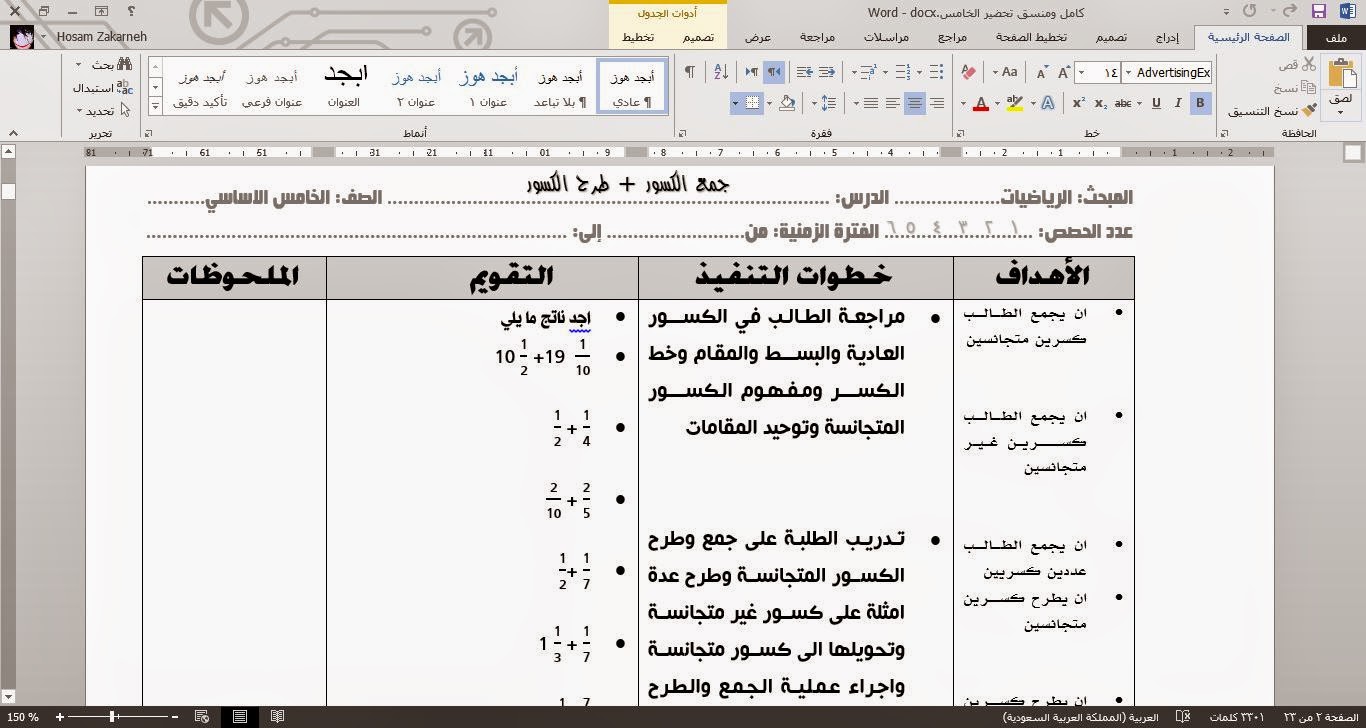Click the Center alignment icon
Screen dimensions: 1366x728
click(x=915, y=103)
